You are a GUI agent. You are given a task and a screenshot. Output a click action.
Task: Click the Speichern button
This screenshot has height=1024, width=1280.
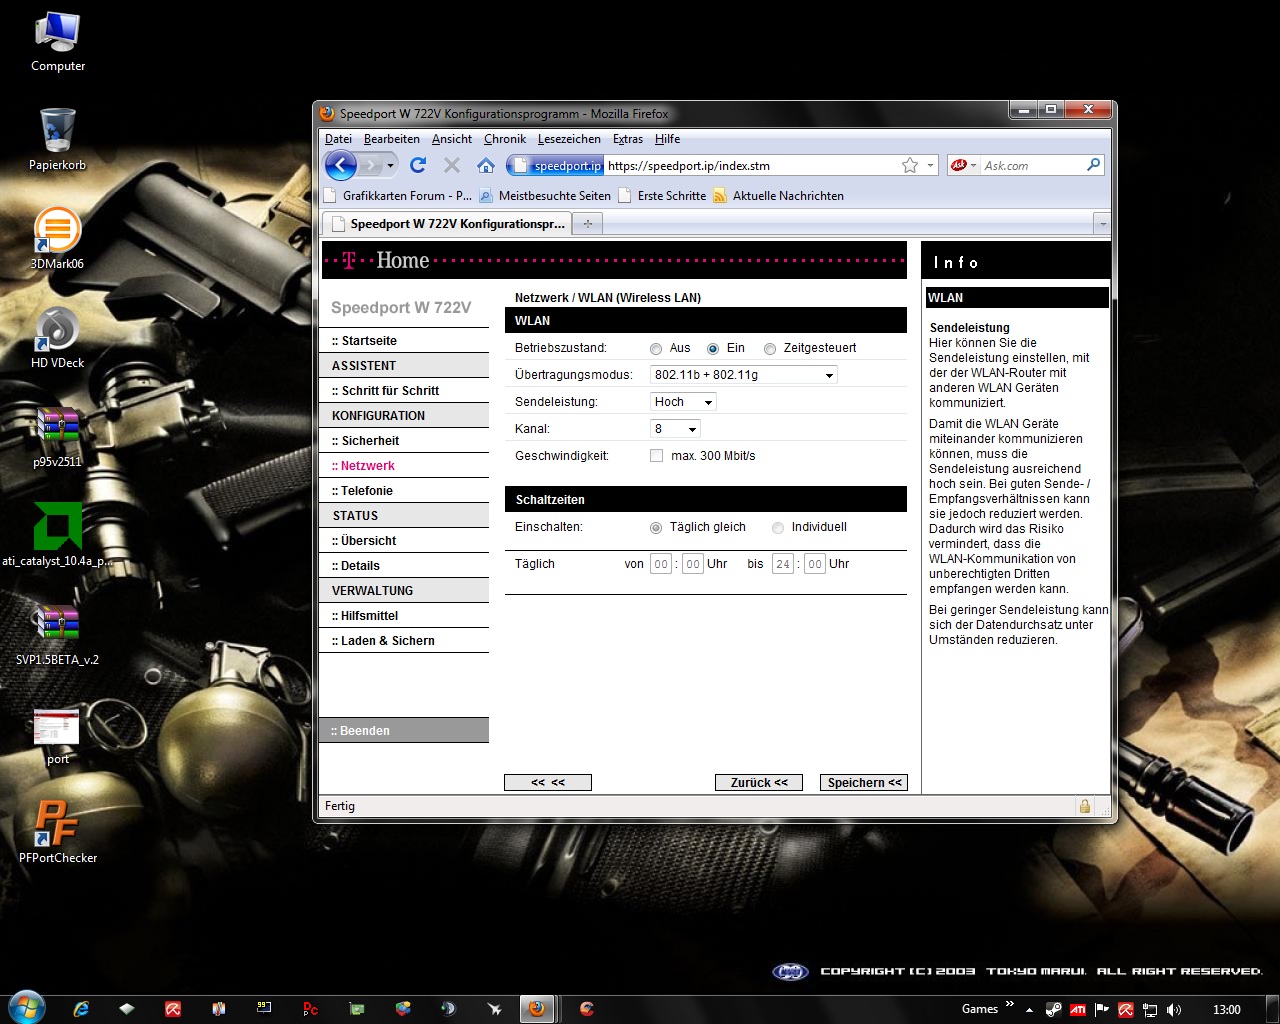(864, 783)
